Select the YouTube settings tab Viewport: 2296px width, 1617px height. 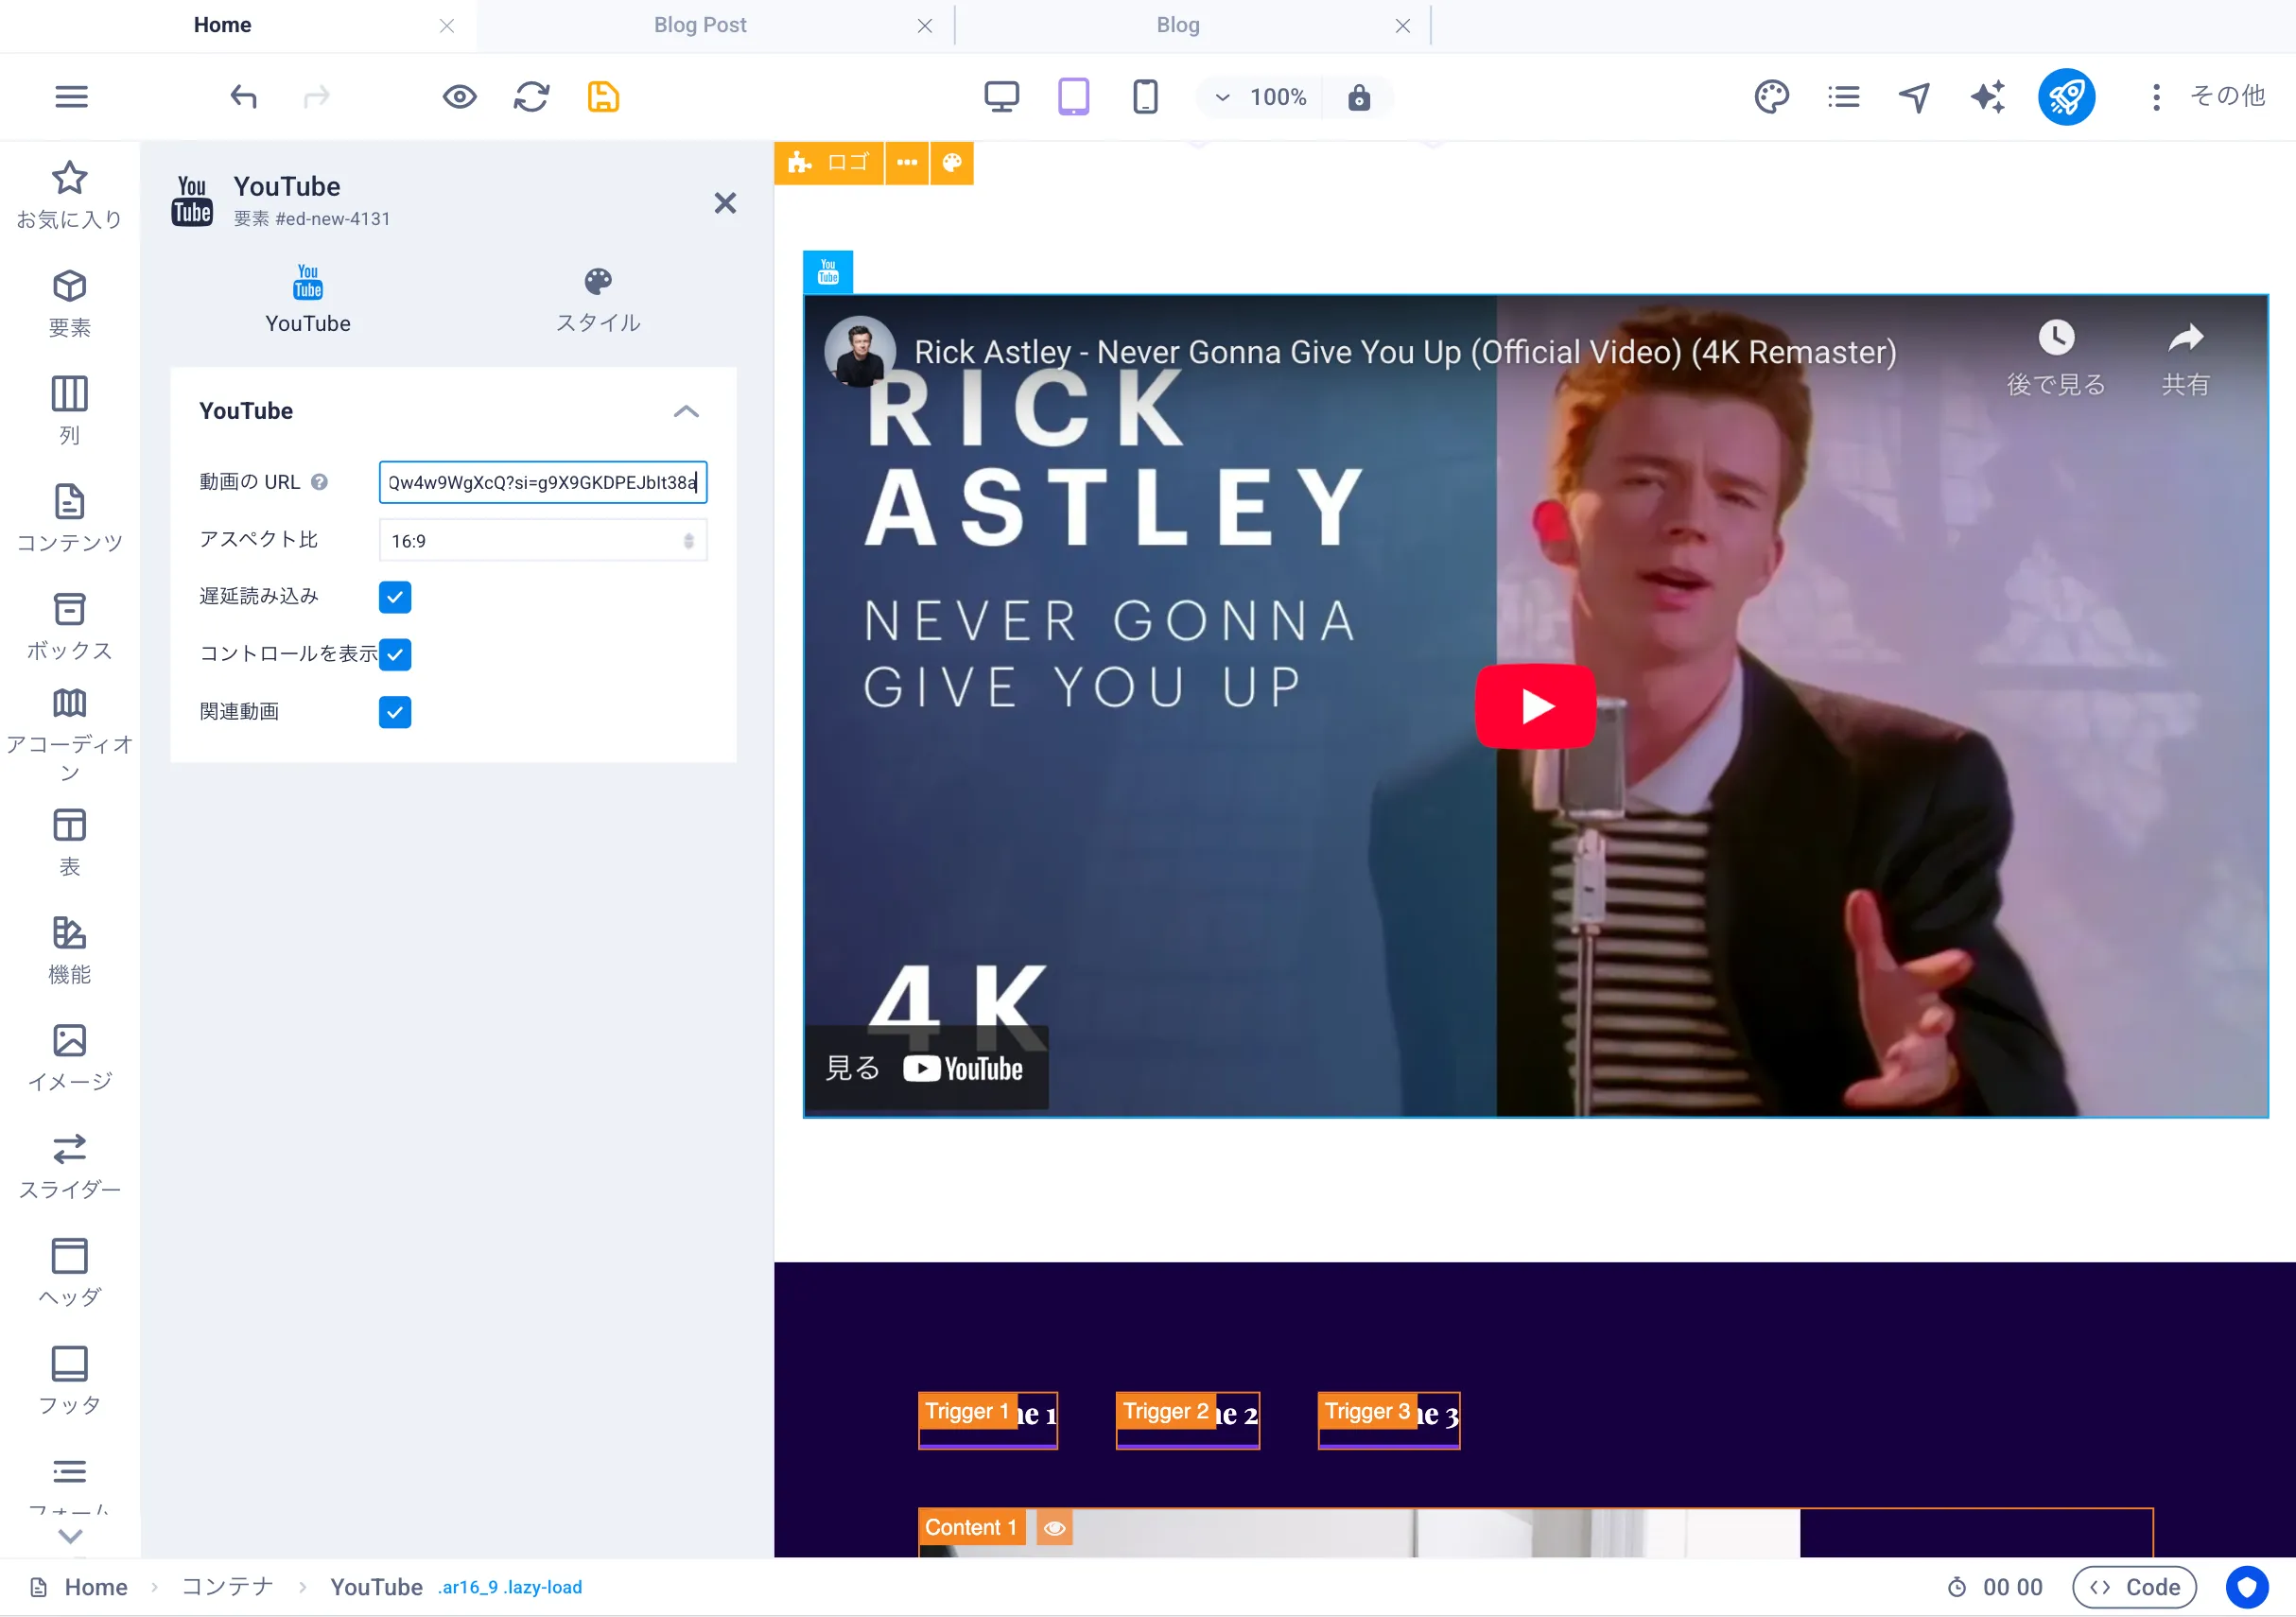click(308, 299)
